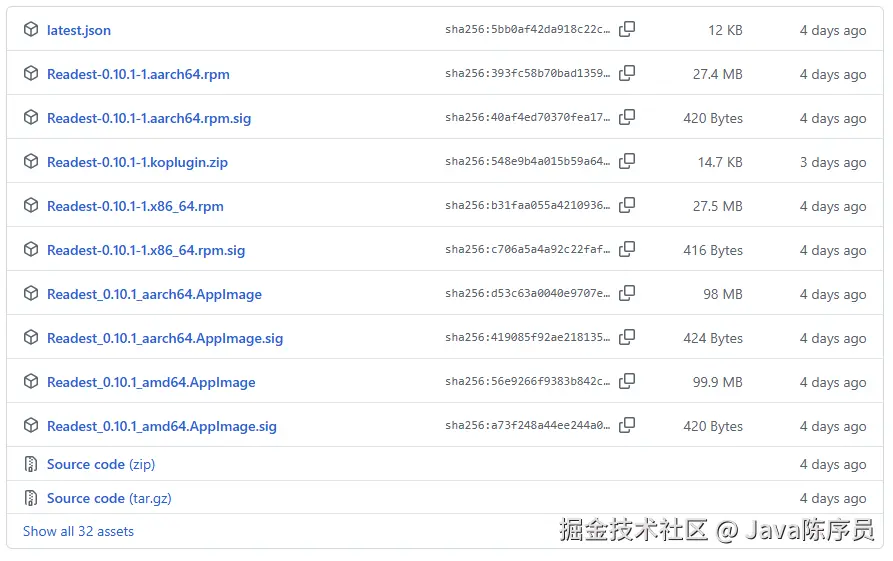Click the package icon beside Readest_0.10.1_aarch64.AppImage.sig
Viewport: 893px width, 561px height.
[x=31, y=337]
